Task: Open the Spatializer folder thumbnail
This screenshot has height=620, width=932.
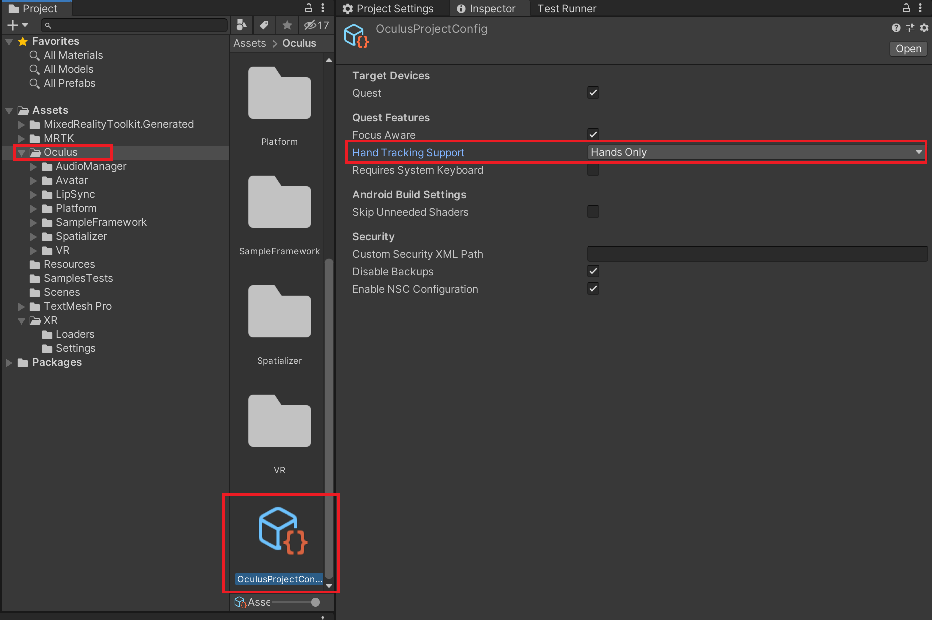Action: (x=279, y=311)
